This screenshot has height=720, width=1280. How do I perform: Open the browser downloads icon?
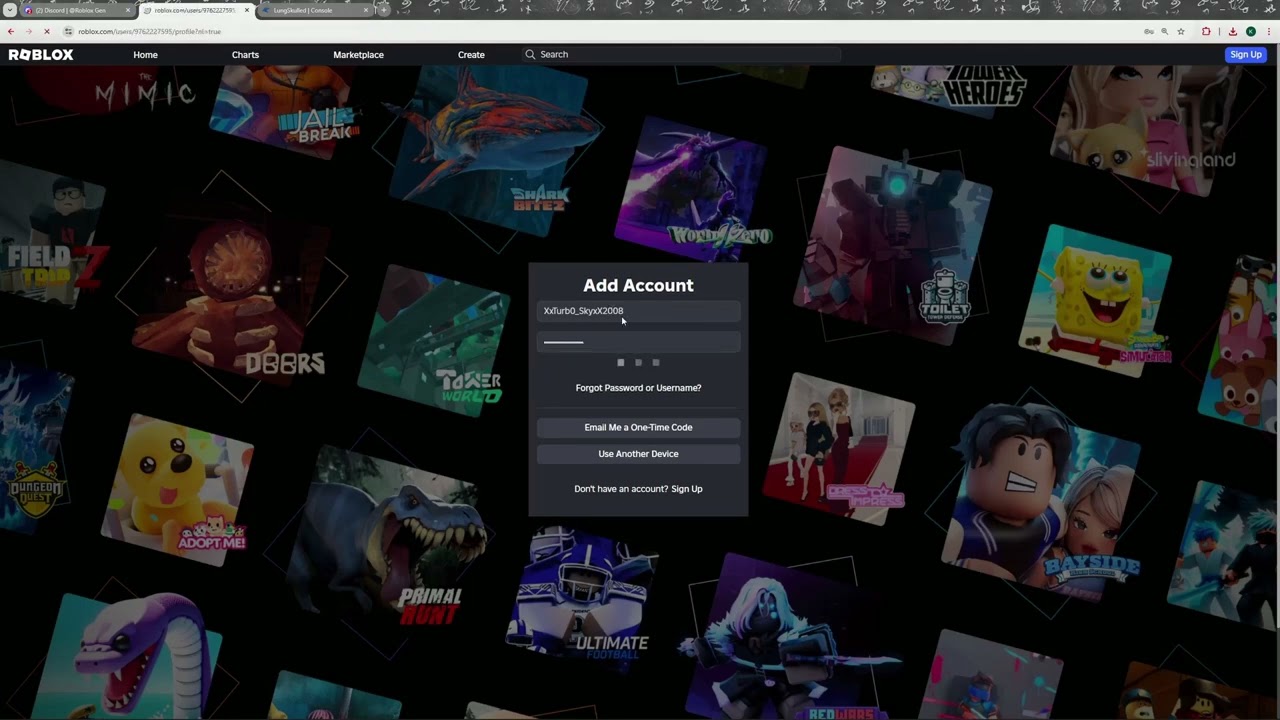[x=1233, y=32]
